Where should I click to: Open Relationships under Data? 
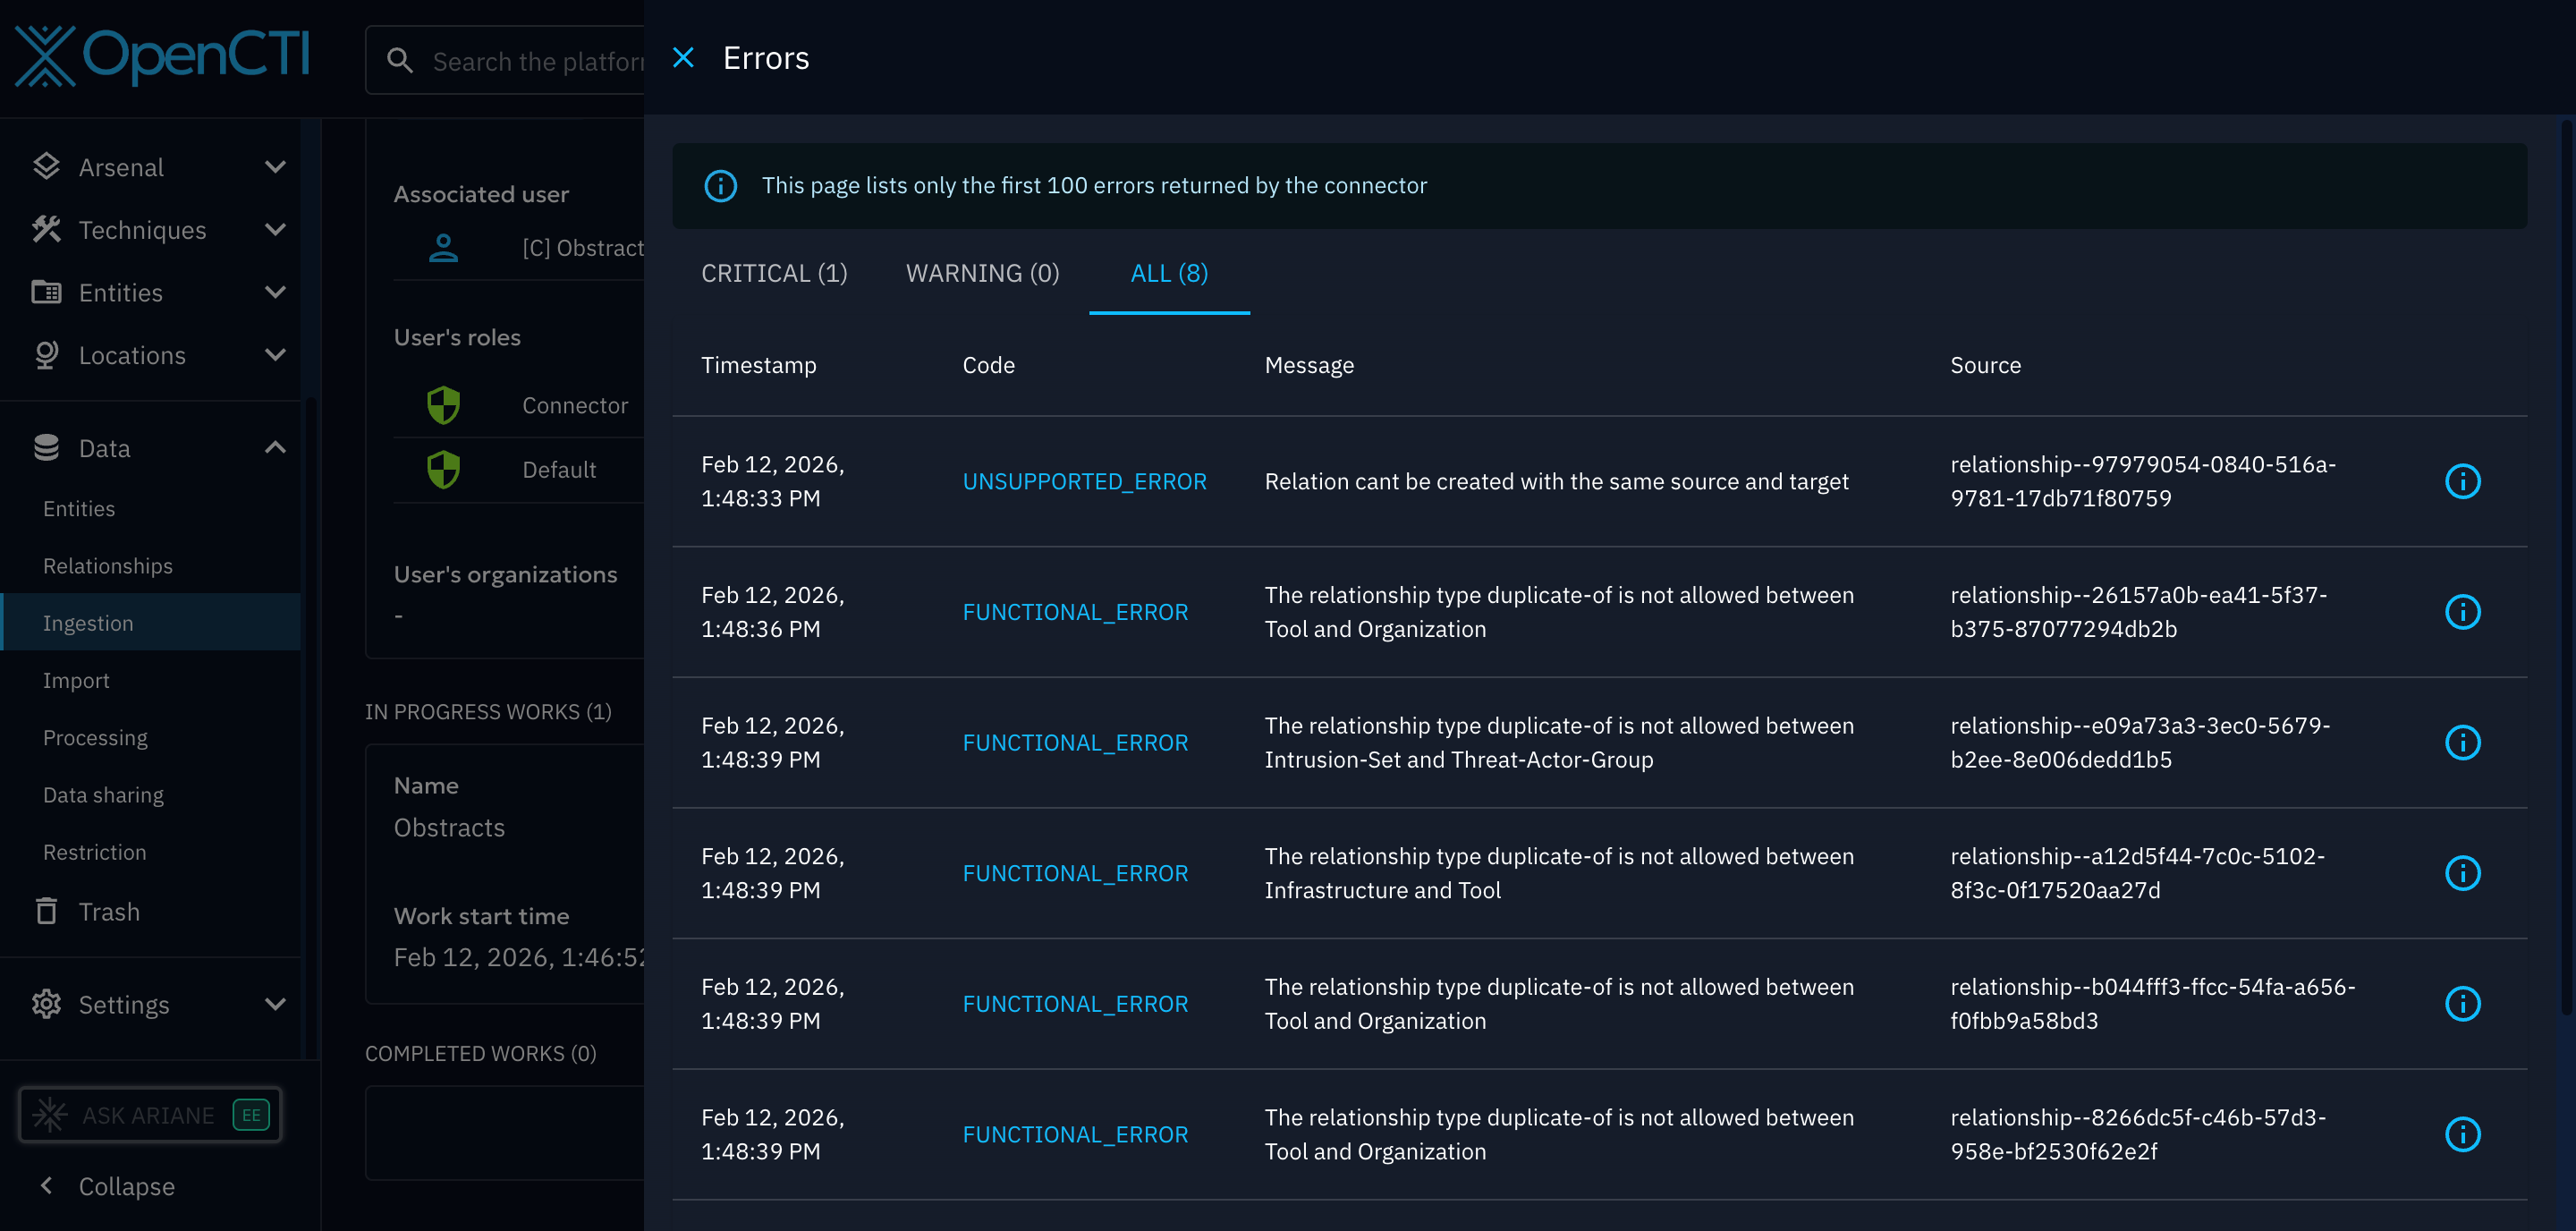pos(108,566)
